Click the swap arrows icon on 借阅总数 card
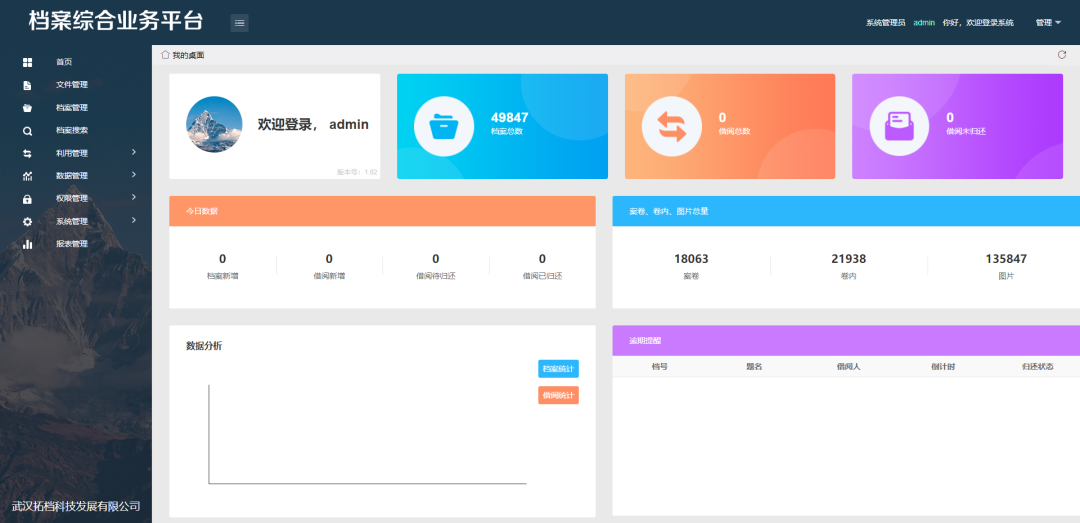 point(671,127)
